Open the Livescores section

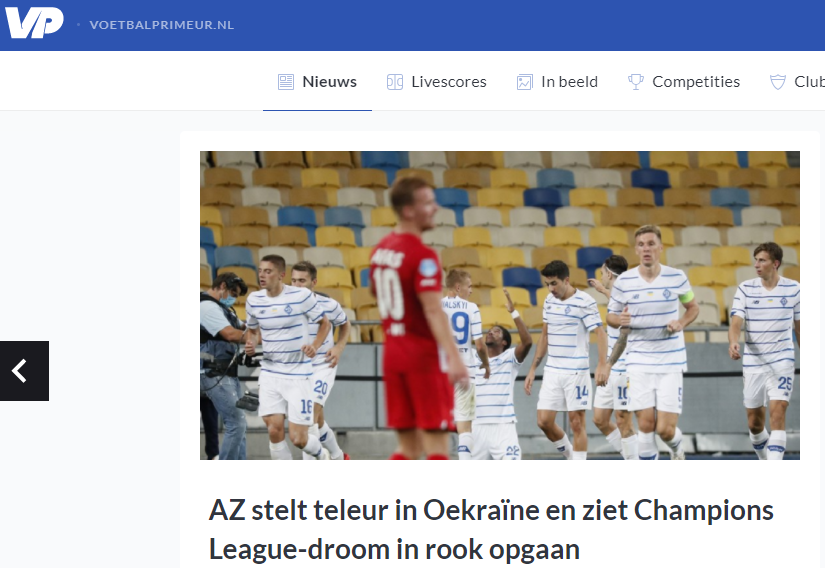click(449, 82)
